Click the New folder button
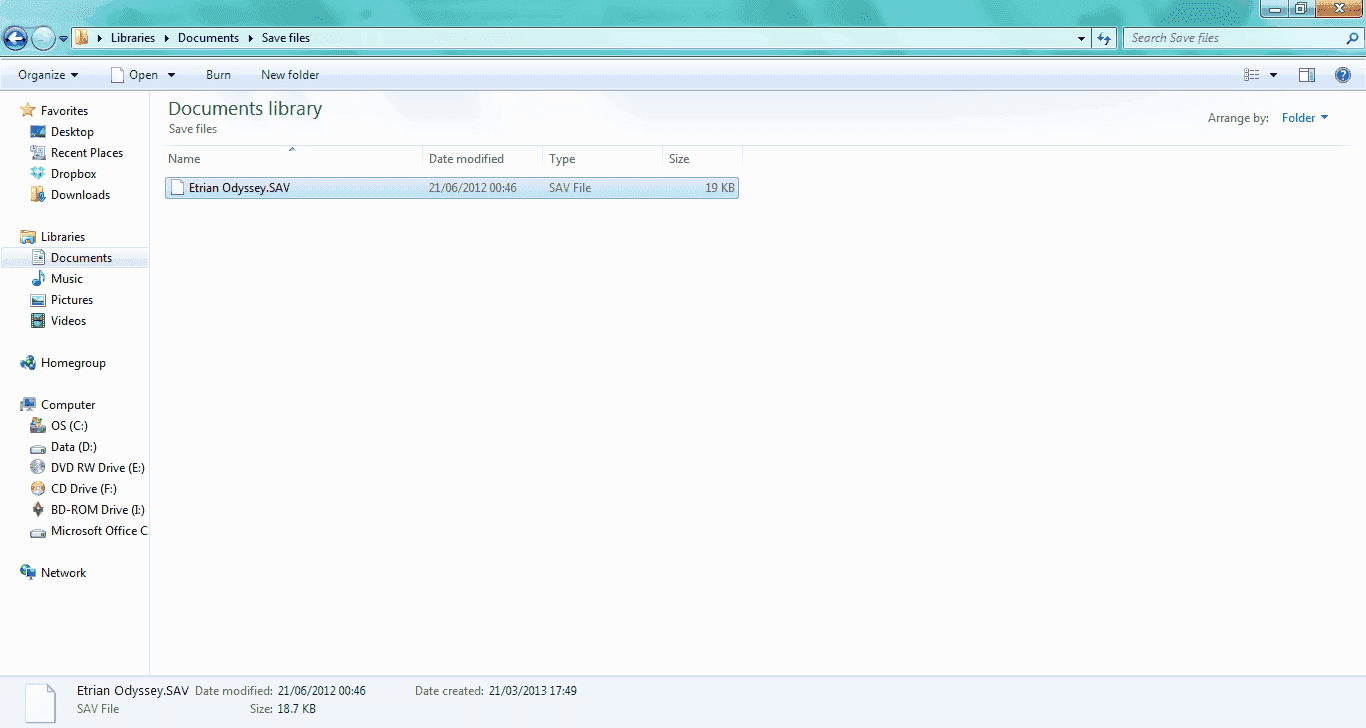Viewport: 1366px width, 728px height. 290,75
